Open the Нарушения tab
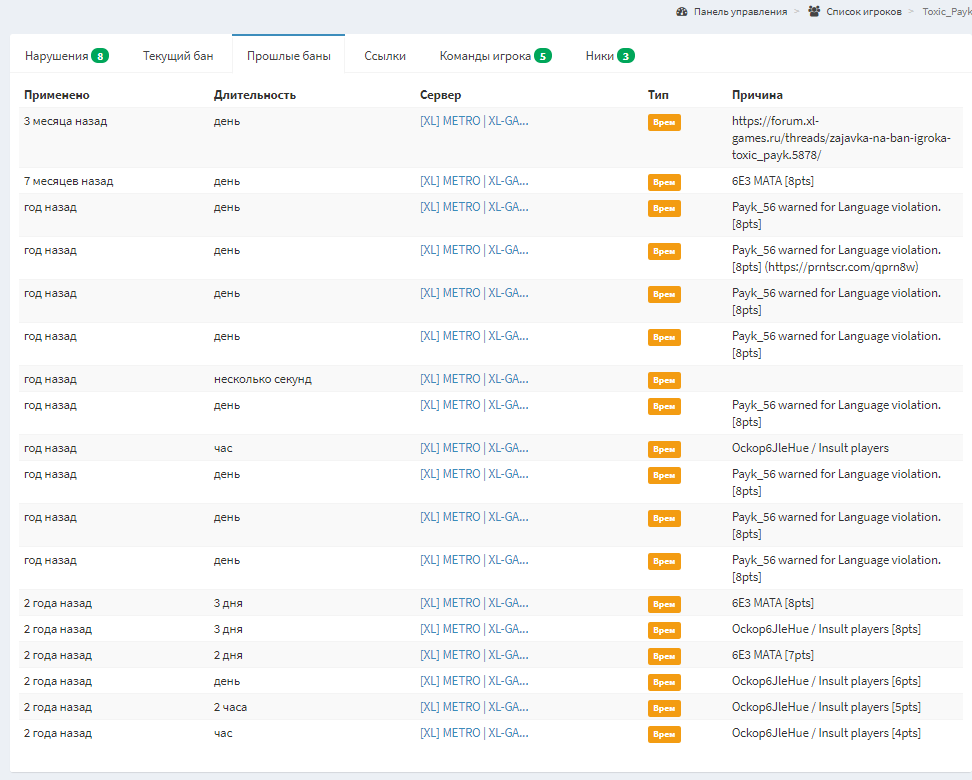This screenshot has height=780, width=972. click(57, 56)
